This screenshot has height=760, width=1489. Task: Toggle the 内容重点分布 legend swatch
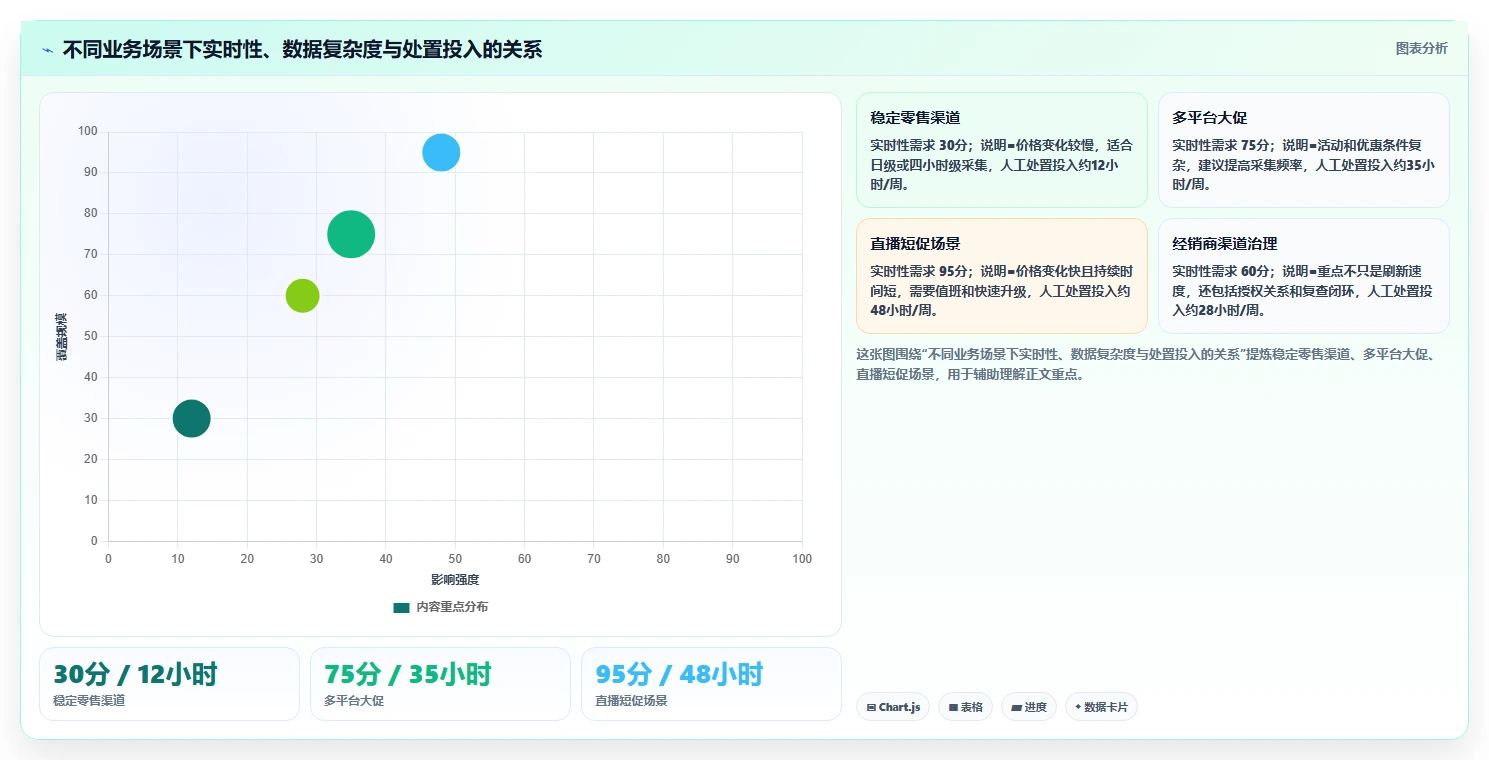pyautogui.click(x=401, y=607)
